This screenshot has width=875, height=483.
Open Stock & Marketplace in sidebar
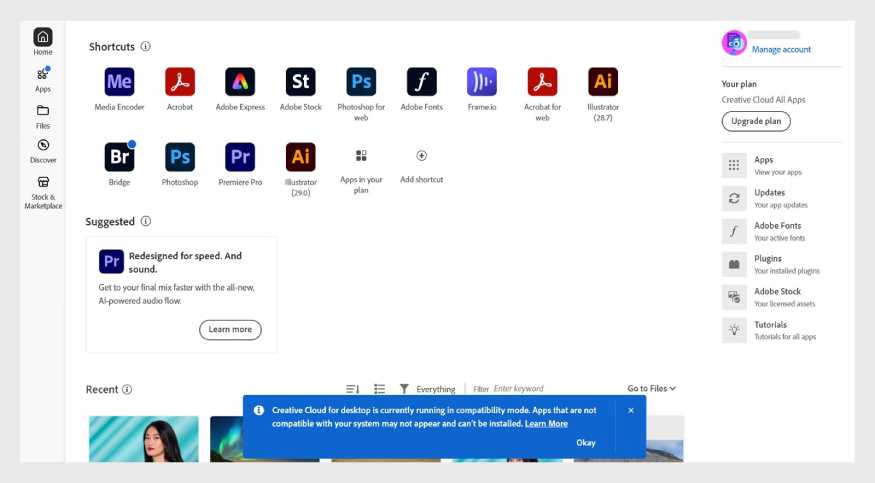43,192
